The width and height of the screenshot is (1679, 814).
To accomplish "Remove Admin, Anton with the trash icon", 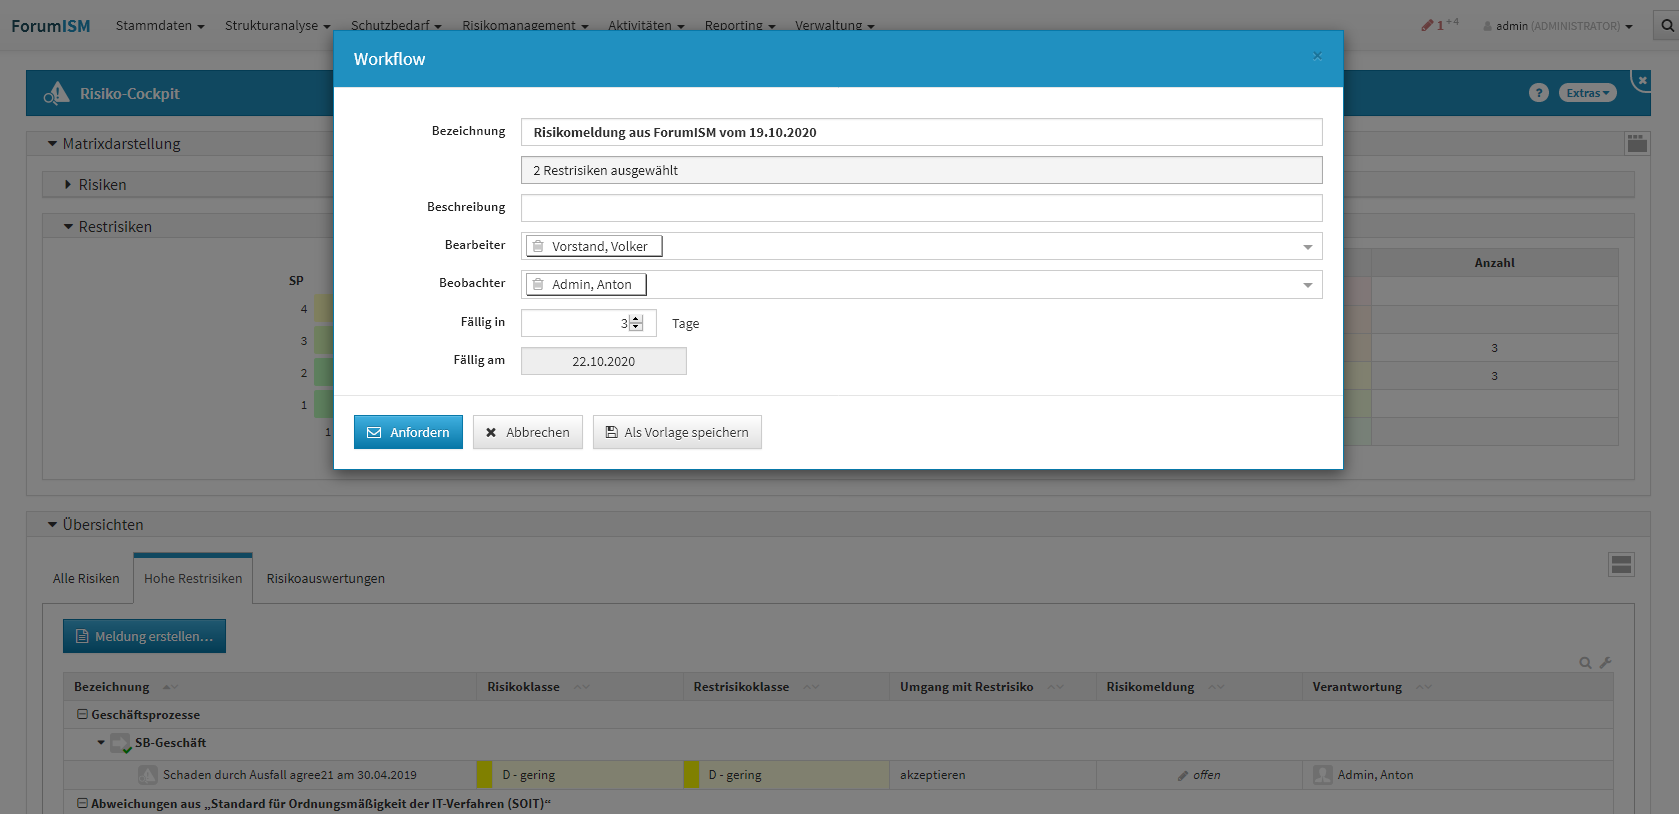I will coord(538,285).
